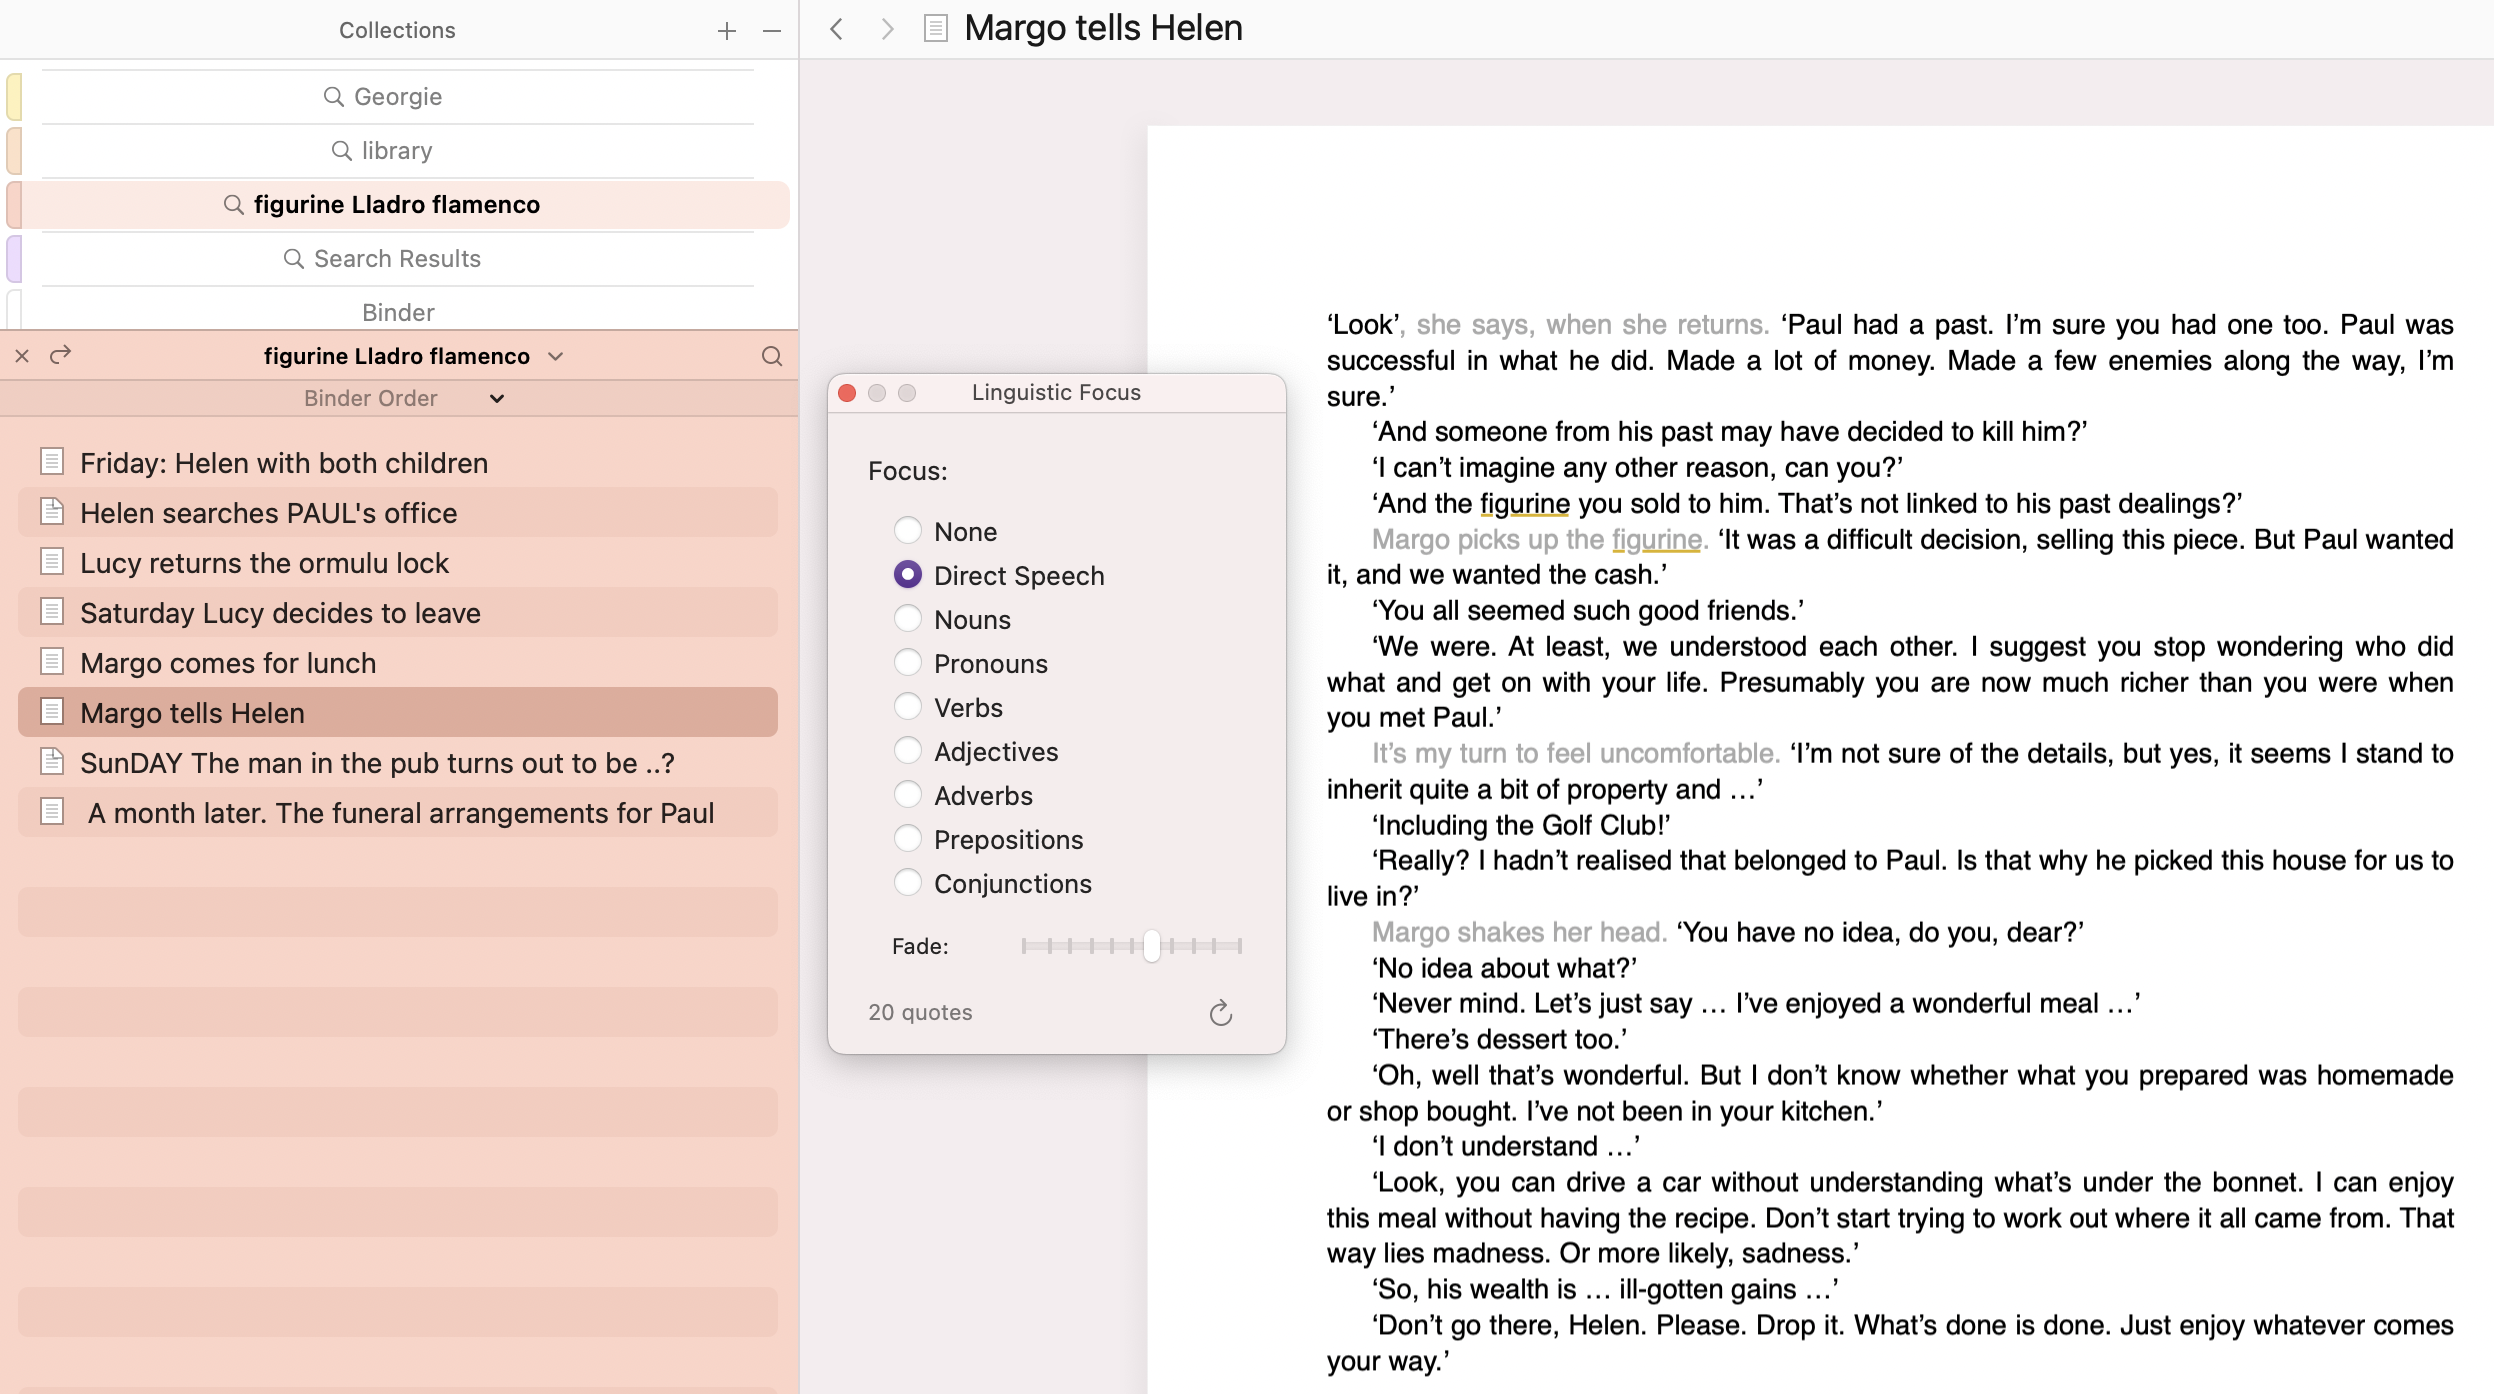Adjust the Fade slider handle
This screenshot has width=2494, height=1394.
[1151, 945]
